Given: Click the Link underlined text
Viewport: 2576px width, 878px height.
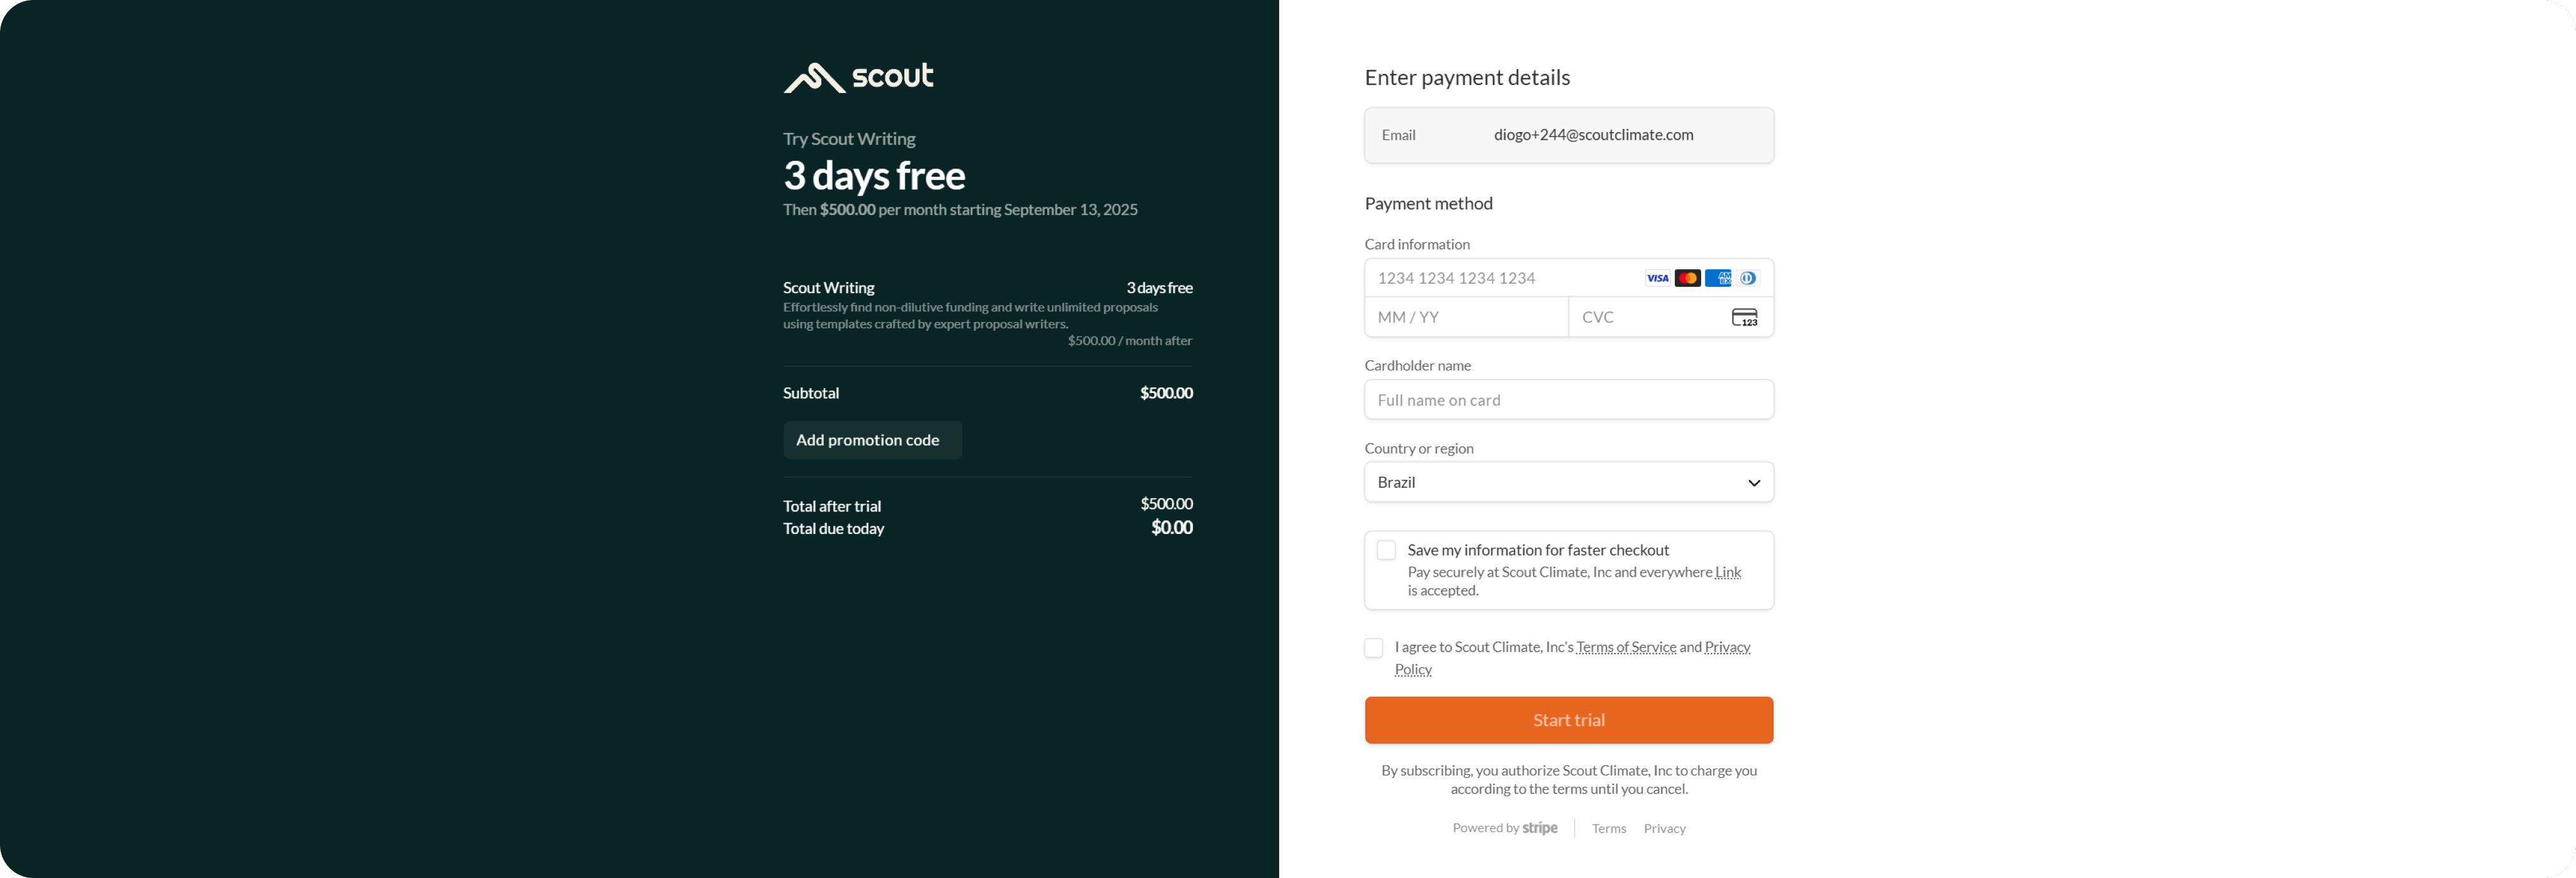Looking at the screenshot, I should (1728, 572).
